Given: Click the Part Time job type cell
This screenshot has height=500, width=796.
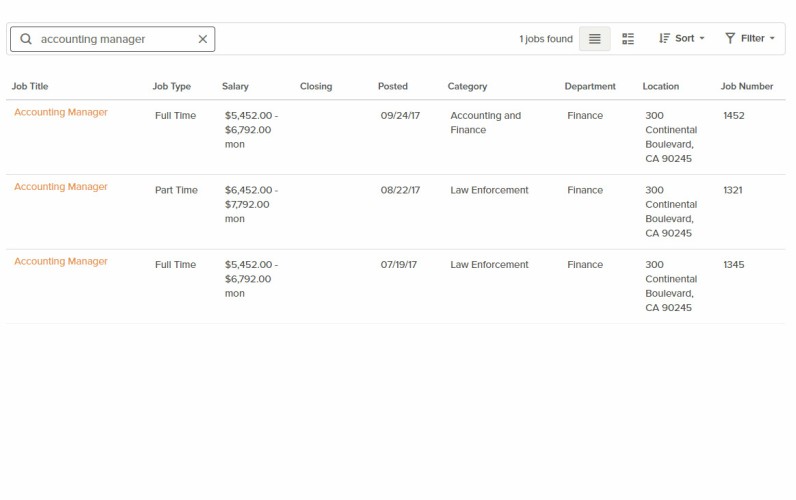Looking at the screenshot, I should 176,190.
